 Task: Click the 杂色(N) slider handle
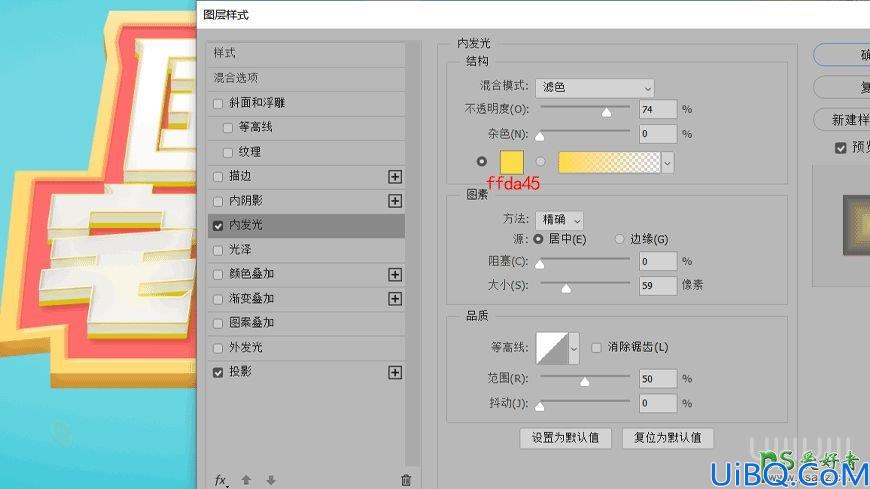pos(540,137)
